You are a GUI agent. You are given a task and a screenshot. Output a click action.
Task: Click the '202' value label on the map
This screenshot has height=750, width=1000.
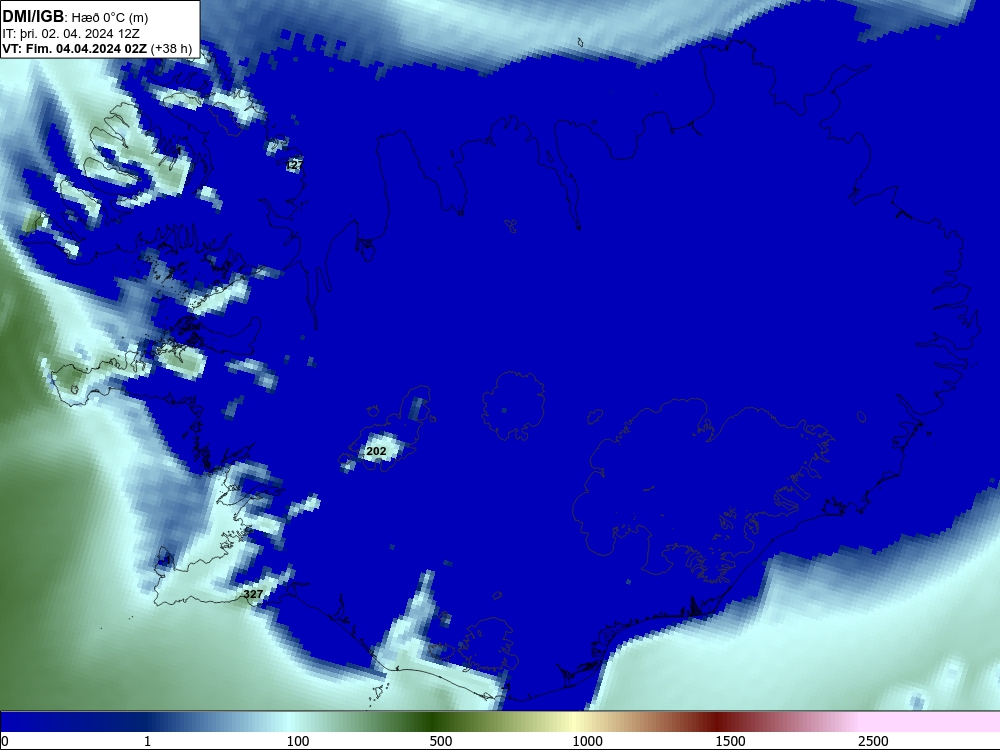(376, 452)
